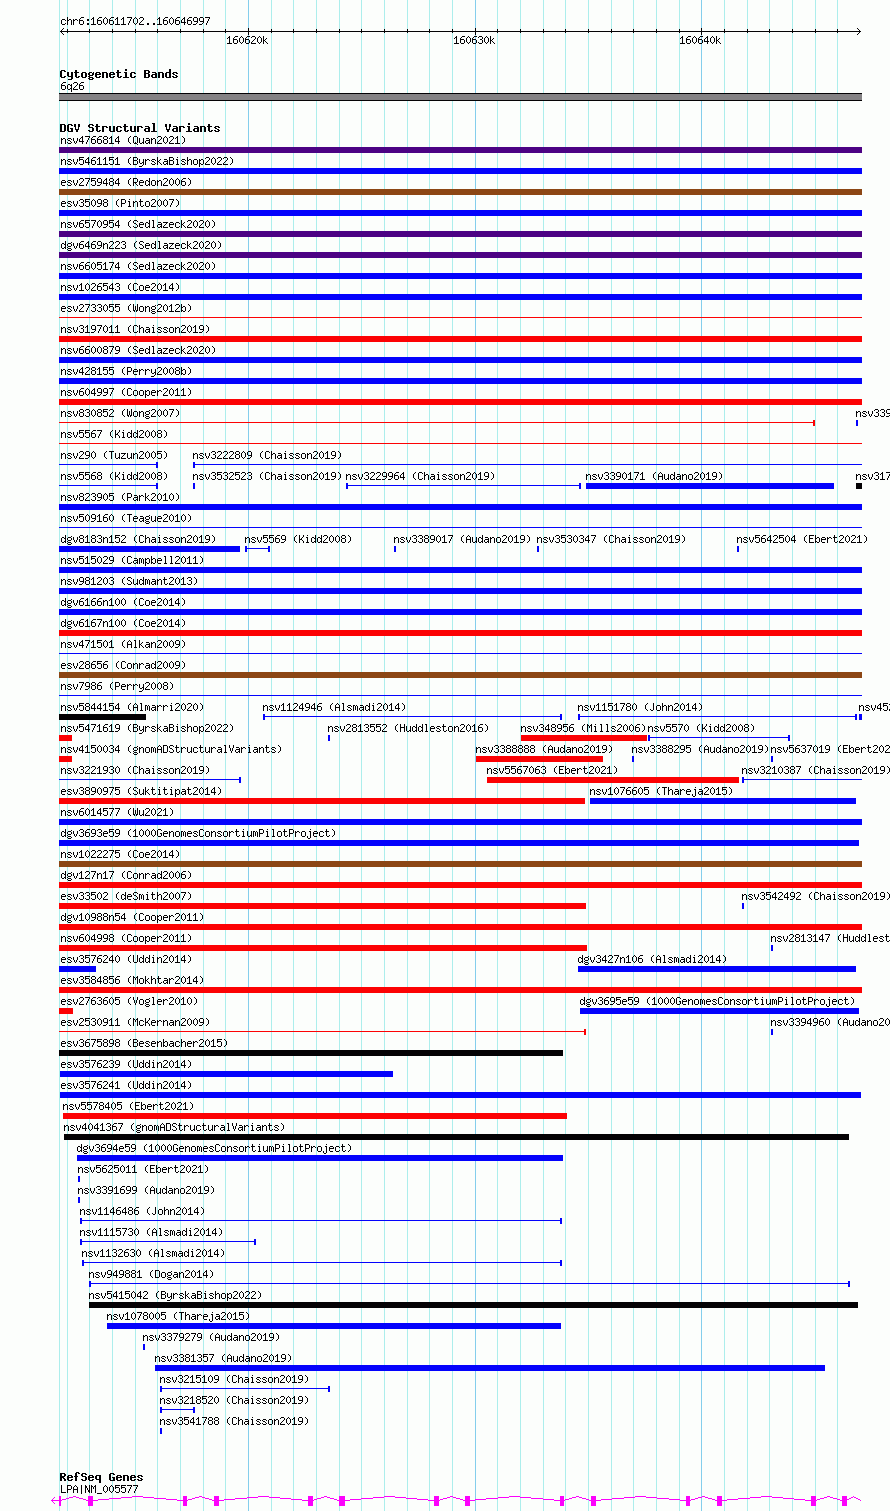
Task: Click the 160640k ruler label
Action: pyautogui.click(x=700, y=40)
